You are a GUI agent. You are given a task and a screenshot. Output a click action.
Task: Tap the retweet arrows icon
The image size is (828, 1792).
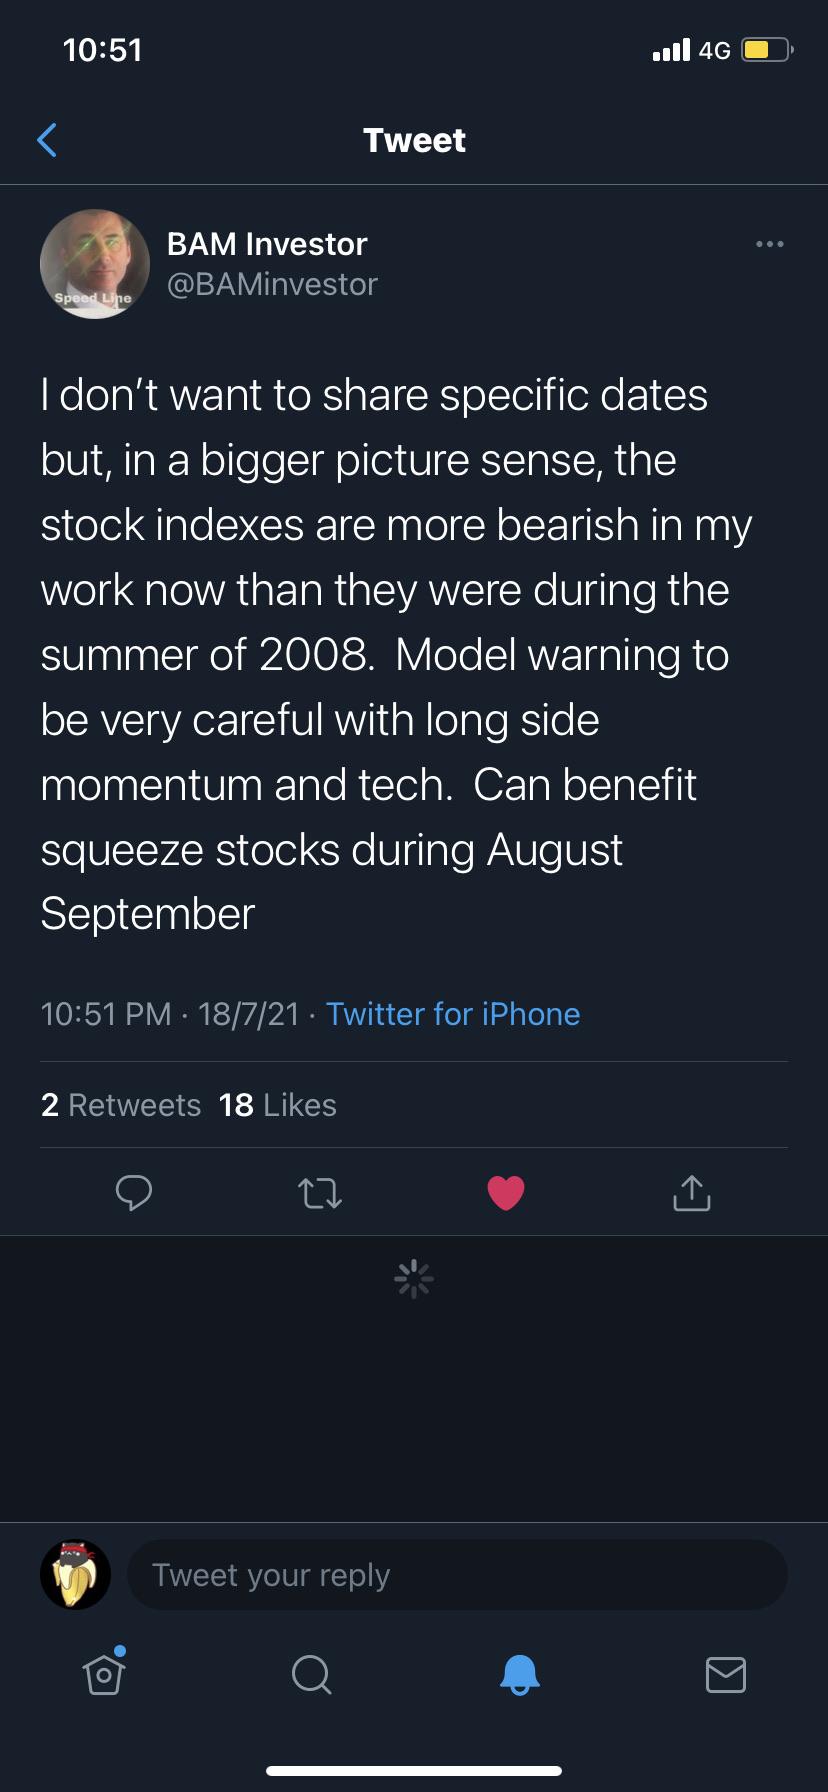tap(320, 1192)
